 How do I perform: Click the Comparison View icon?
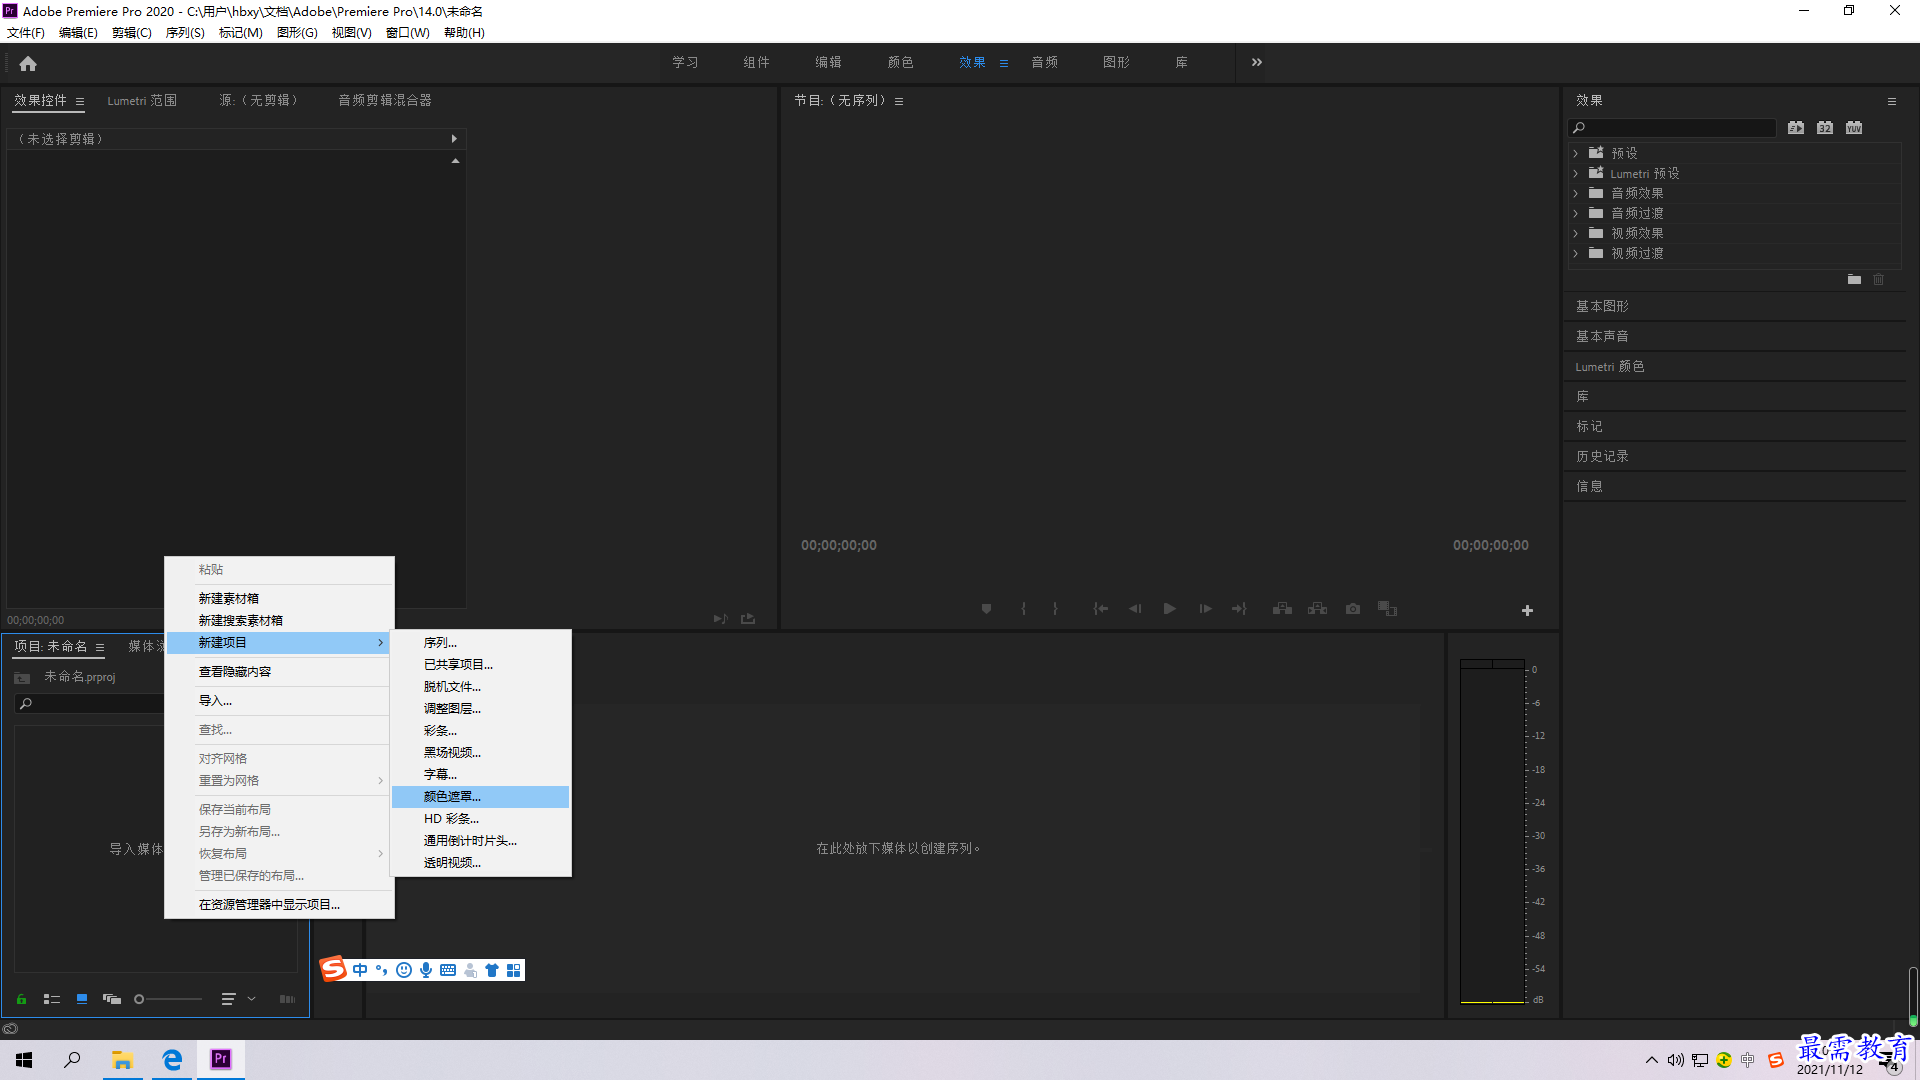(1388, 609)
